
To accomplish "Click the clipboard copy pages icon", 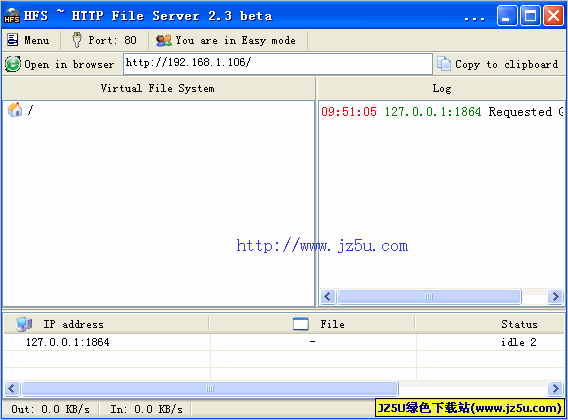I will click(x=444, y=64).
